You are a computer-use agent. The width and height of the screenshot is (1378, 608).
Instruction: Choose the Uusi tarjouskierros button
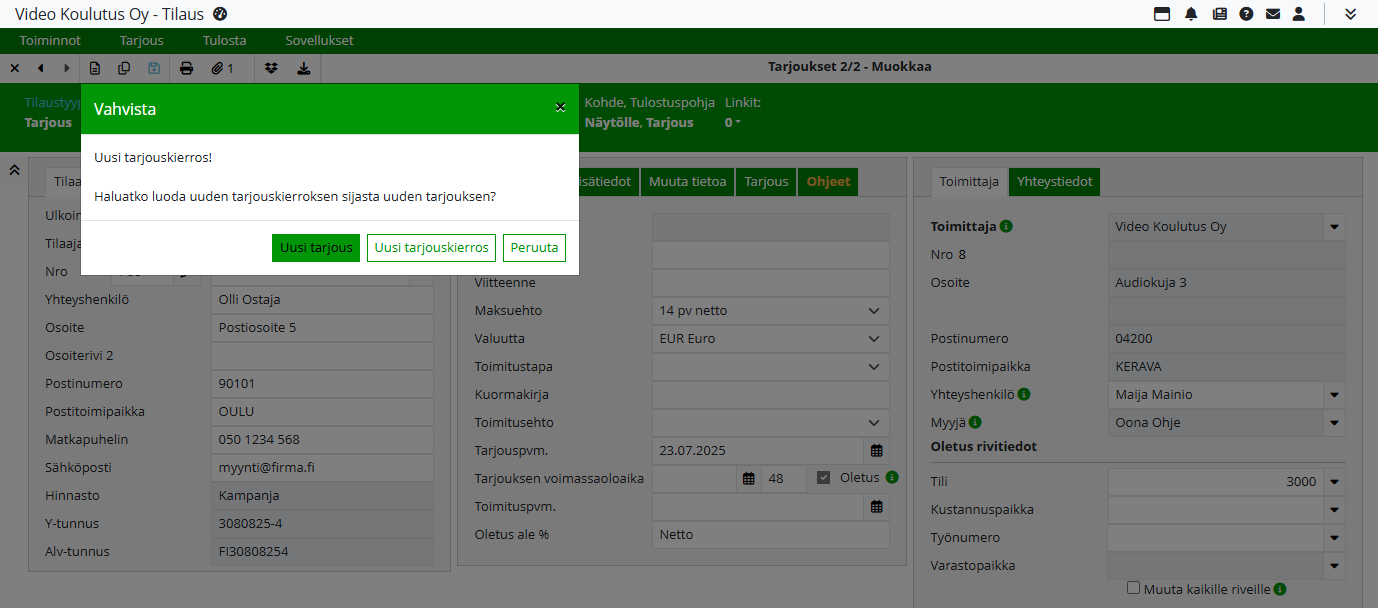coord(431,248)
